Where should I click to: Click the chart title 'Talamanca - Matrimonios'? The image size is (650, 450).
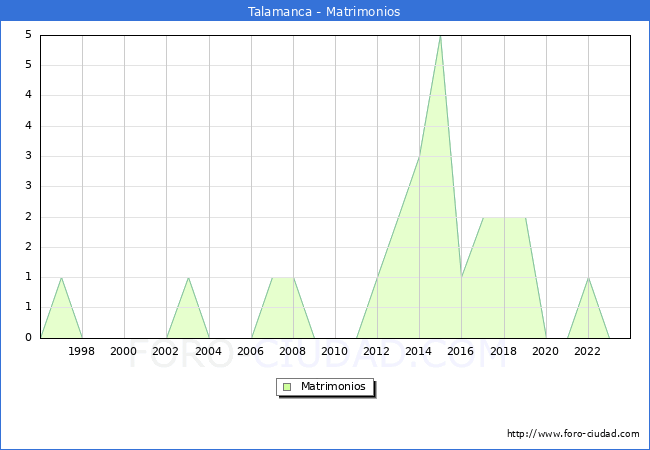(324, 11)
